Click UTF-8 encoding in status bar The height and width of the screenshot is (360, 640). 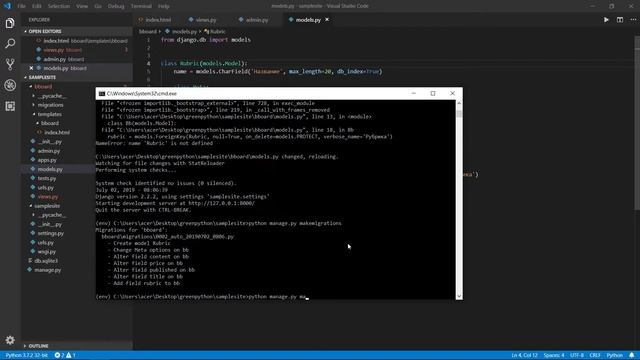pos(577,355)
